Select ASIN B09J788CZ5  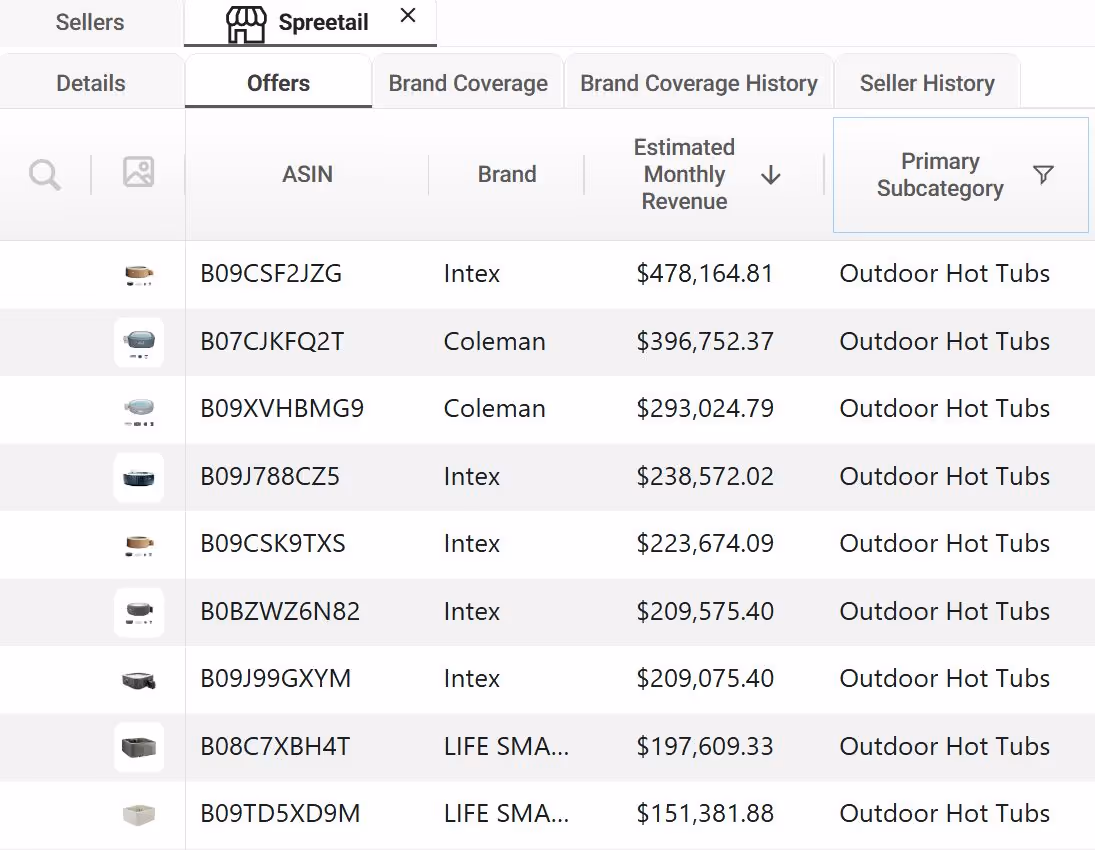pos(270,476)
